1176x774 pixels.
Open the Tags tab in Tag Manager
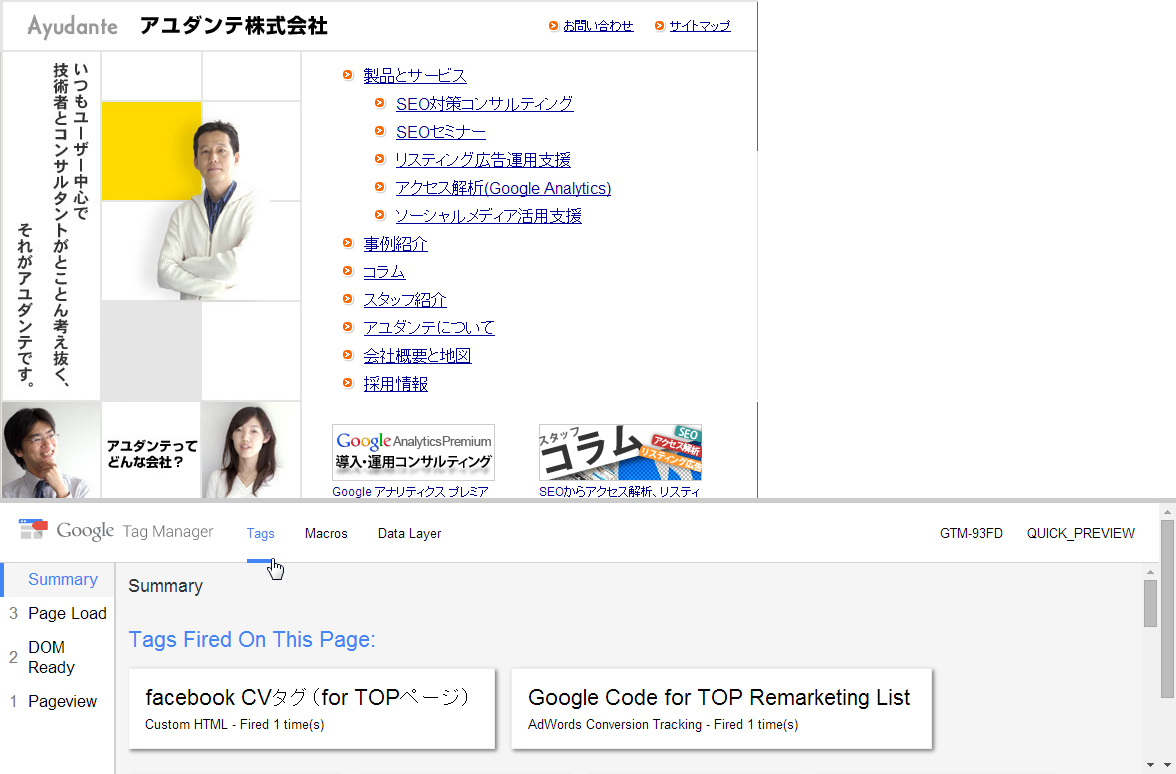pos(260,533)
